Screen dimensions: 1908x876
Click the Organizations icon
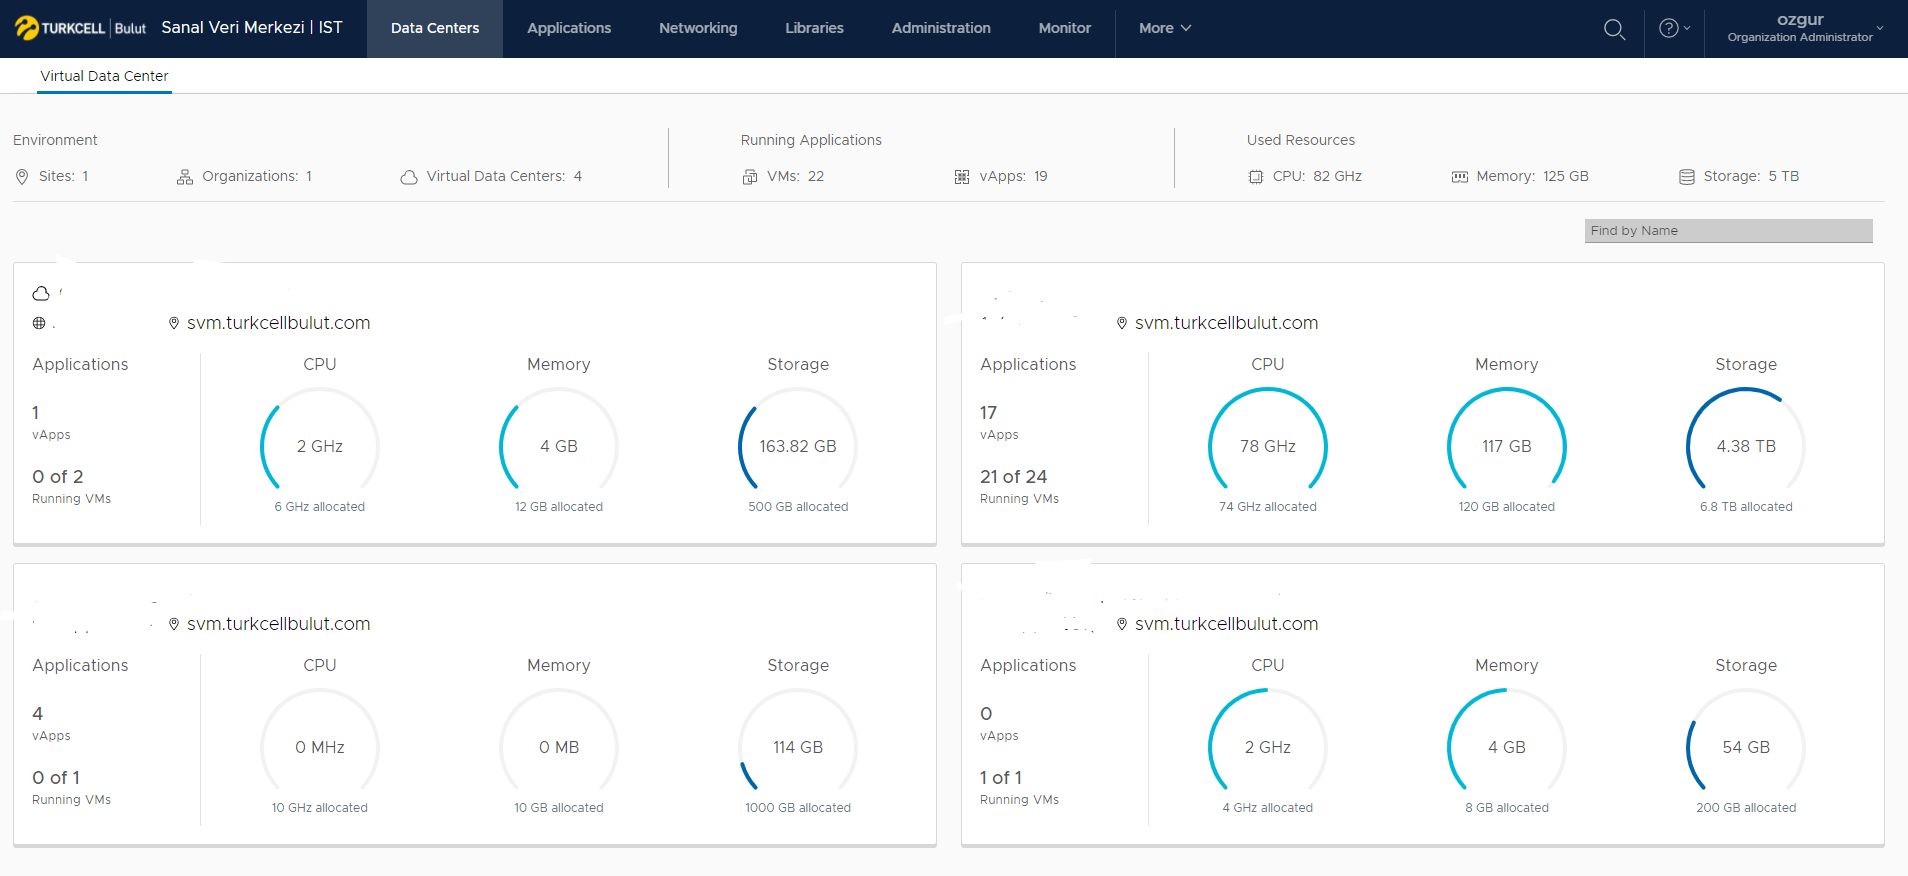185,177
